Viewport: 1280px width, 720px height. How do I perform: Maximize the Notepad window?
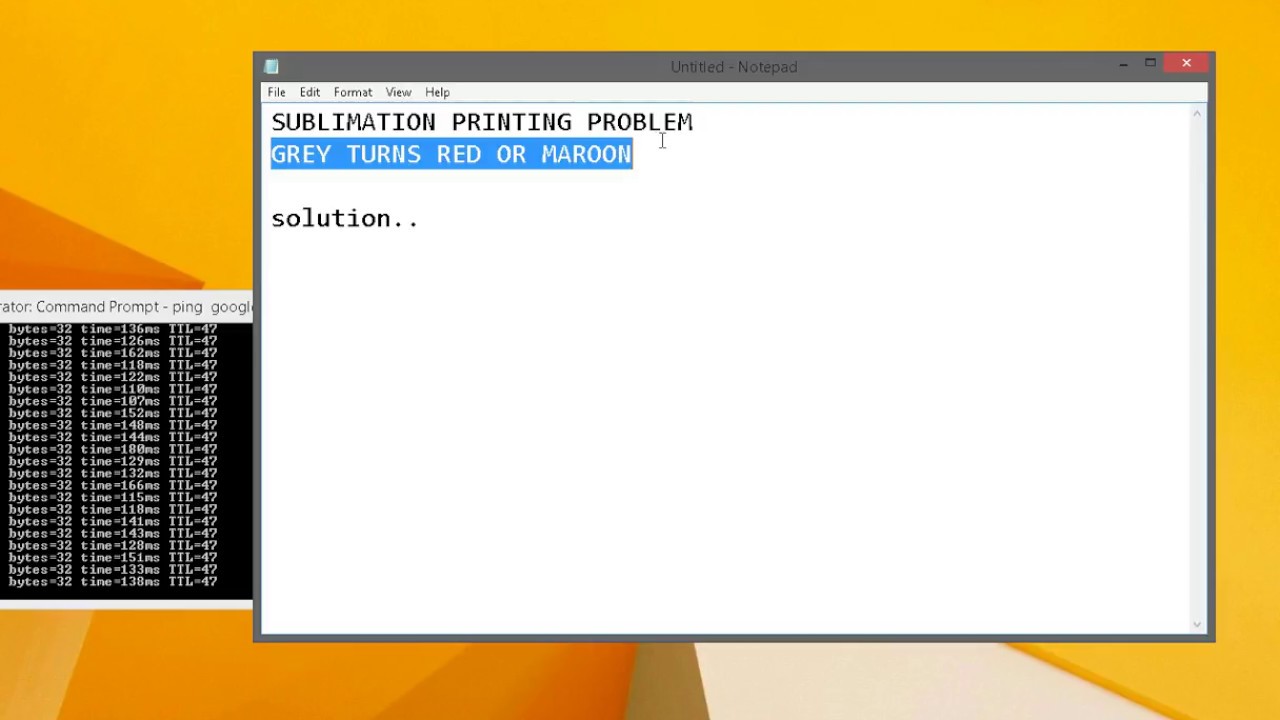pos(1150,64)
